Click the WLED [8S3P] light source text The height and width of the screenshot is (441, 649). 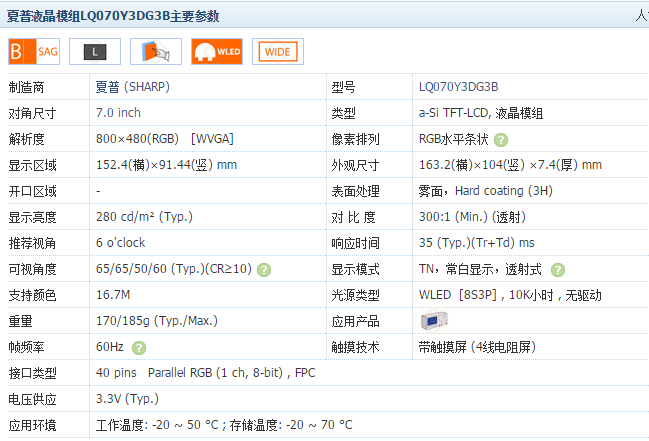tap(457, 295)
